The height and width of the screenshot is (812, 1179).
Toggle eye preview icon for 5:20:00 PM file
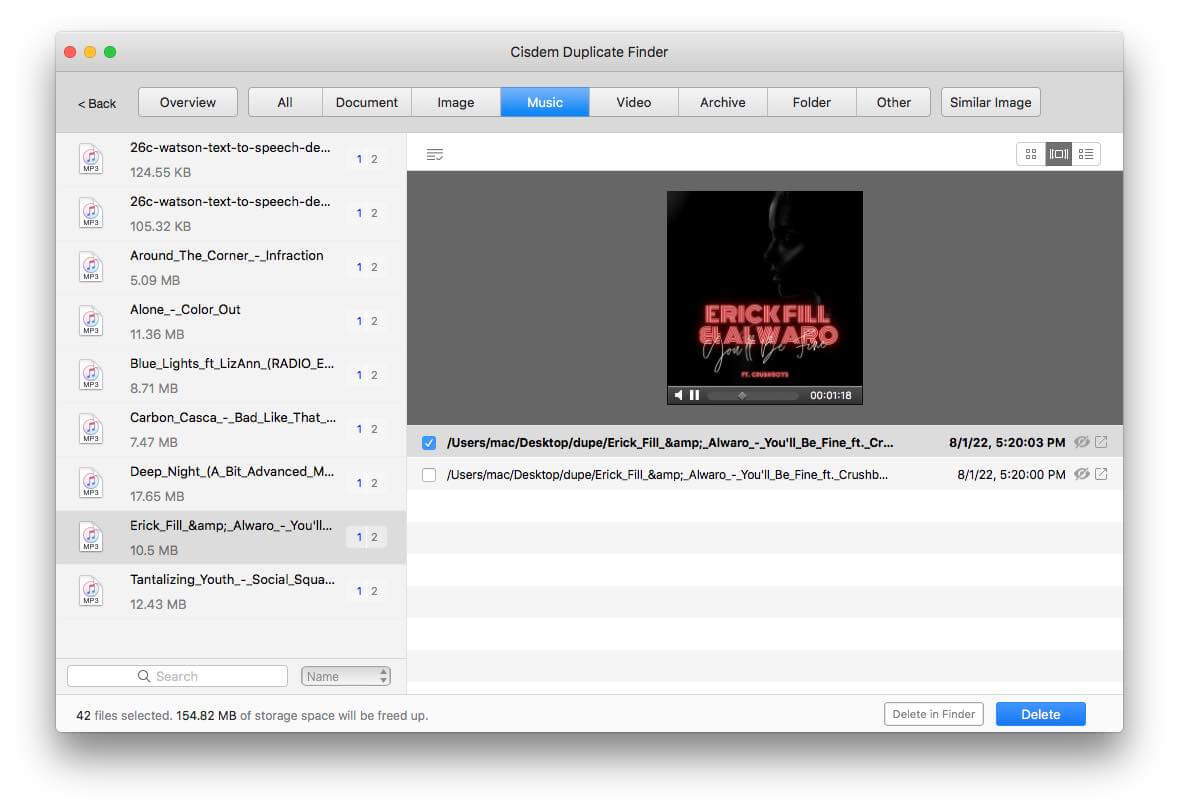coord(1081,474)
